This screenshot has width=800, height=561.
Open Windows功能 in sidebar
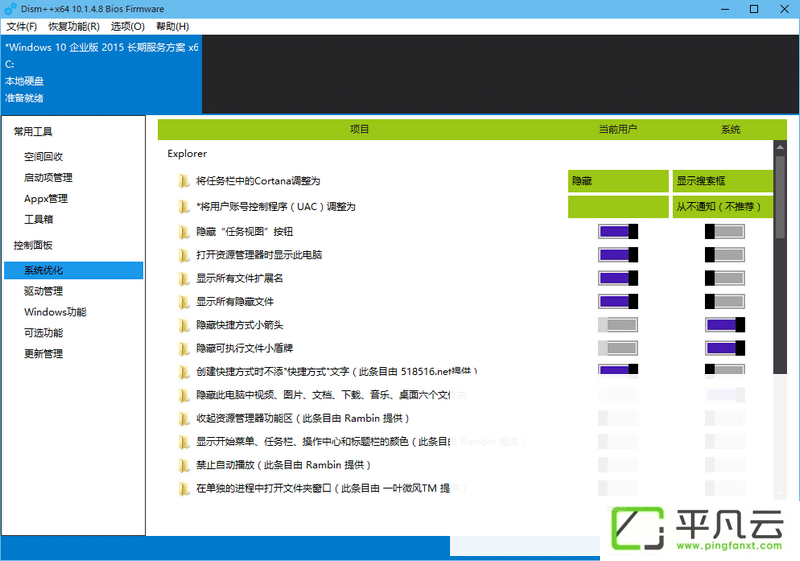[x=55, y=312]
